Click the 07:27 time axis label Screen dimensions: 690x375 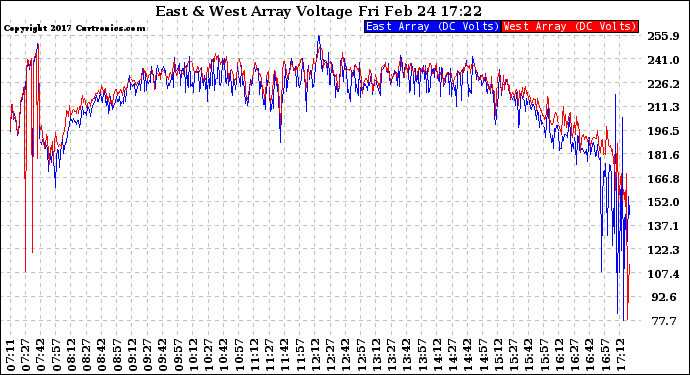click(26, 355)
